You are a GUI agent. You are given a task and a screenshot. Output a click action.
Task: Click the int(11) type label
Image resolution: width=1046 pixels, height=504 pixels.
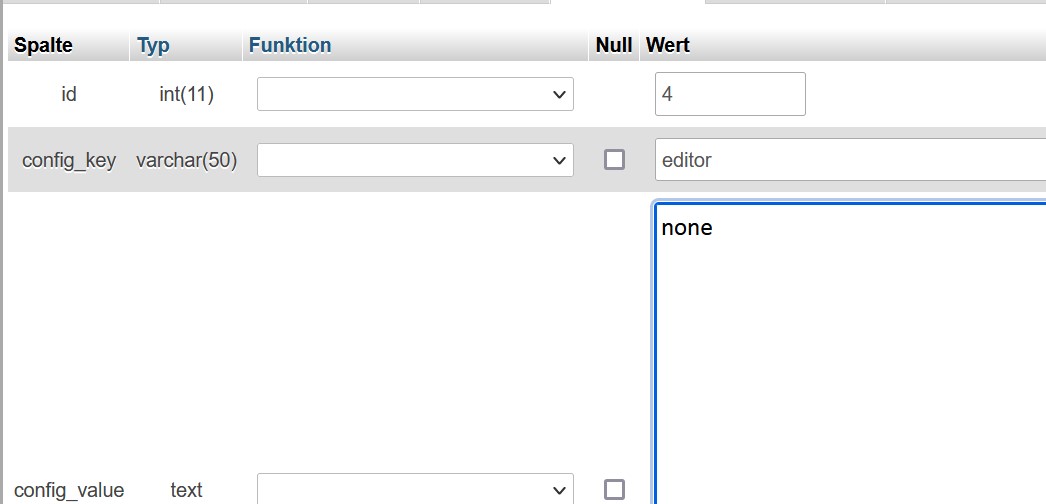click(186, 94)
